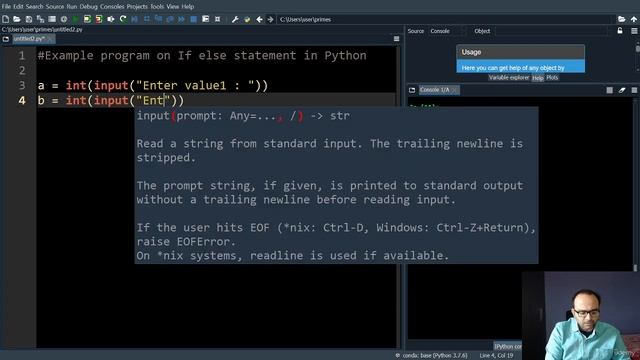Click the Help pane Object input field

click(x=552, y=31)
